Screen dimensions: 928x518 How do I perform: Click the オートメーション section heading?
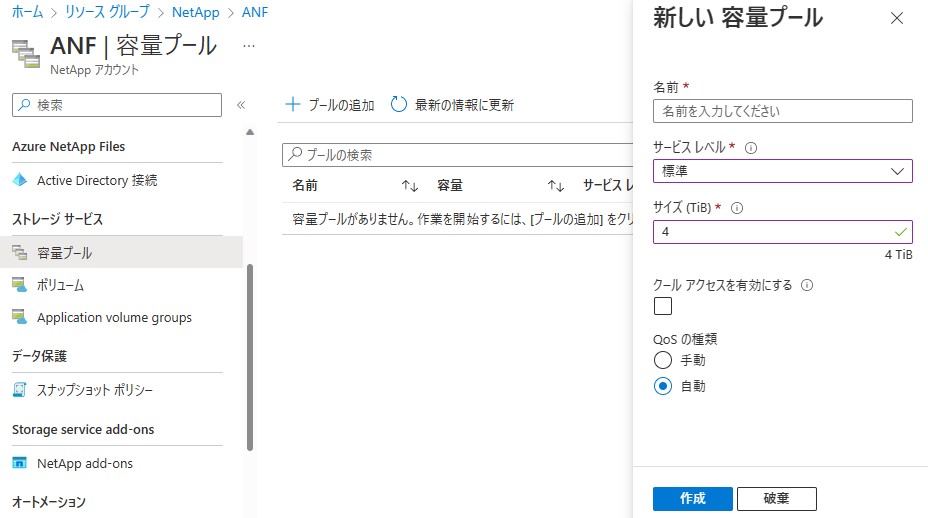click(x=49, y=502)
